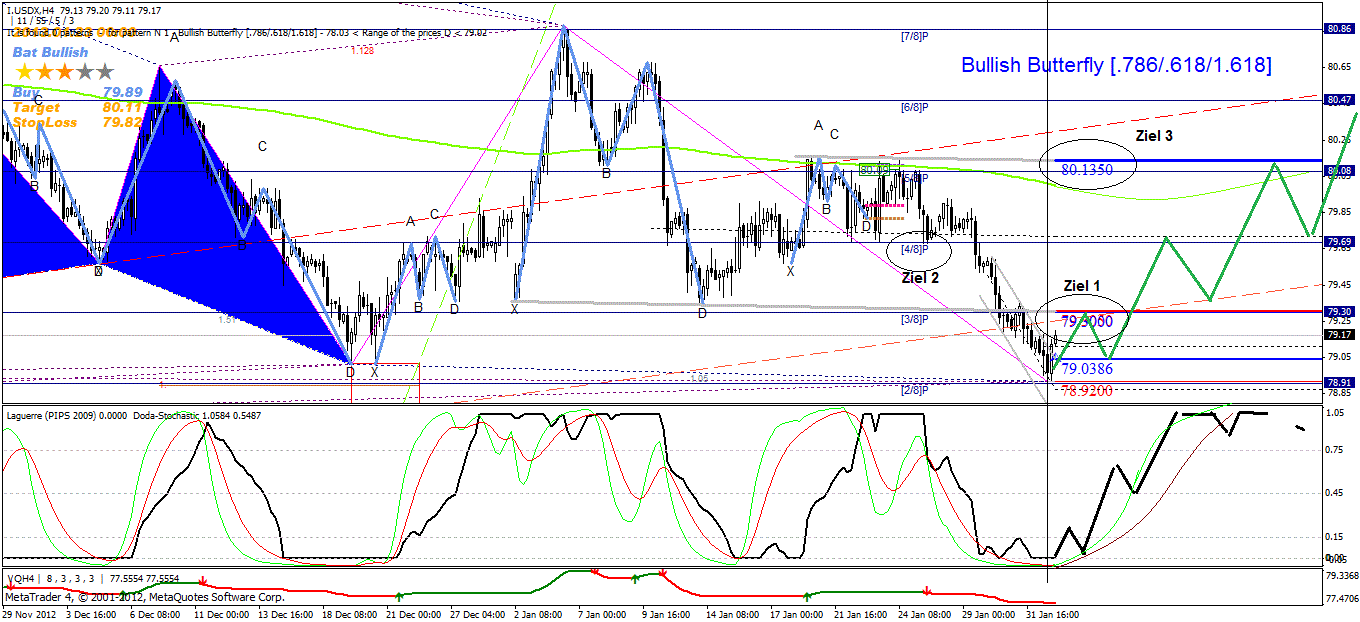
Task: Click the 80.47 price axis label
Action: 1340,100
